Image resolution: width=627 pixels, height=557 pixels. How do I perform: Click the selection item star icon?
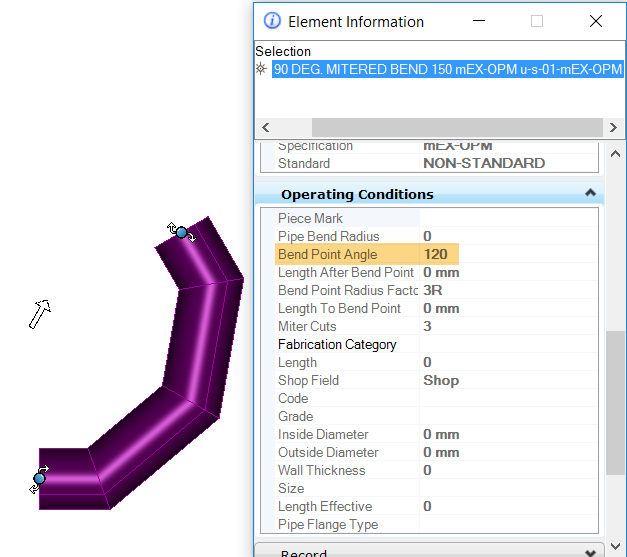(x=261, y=69)
